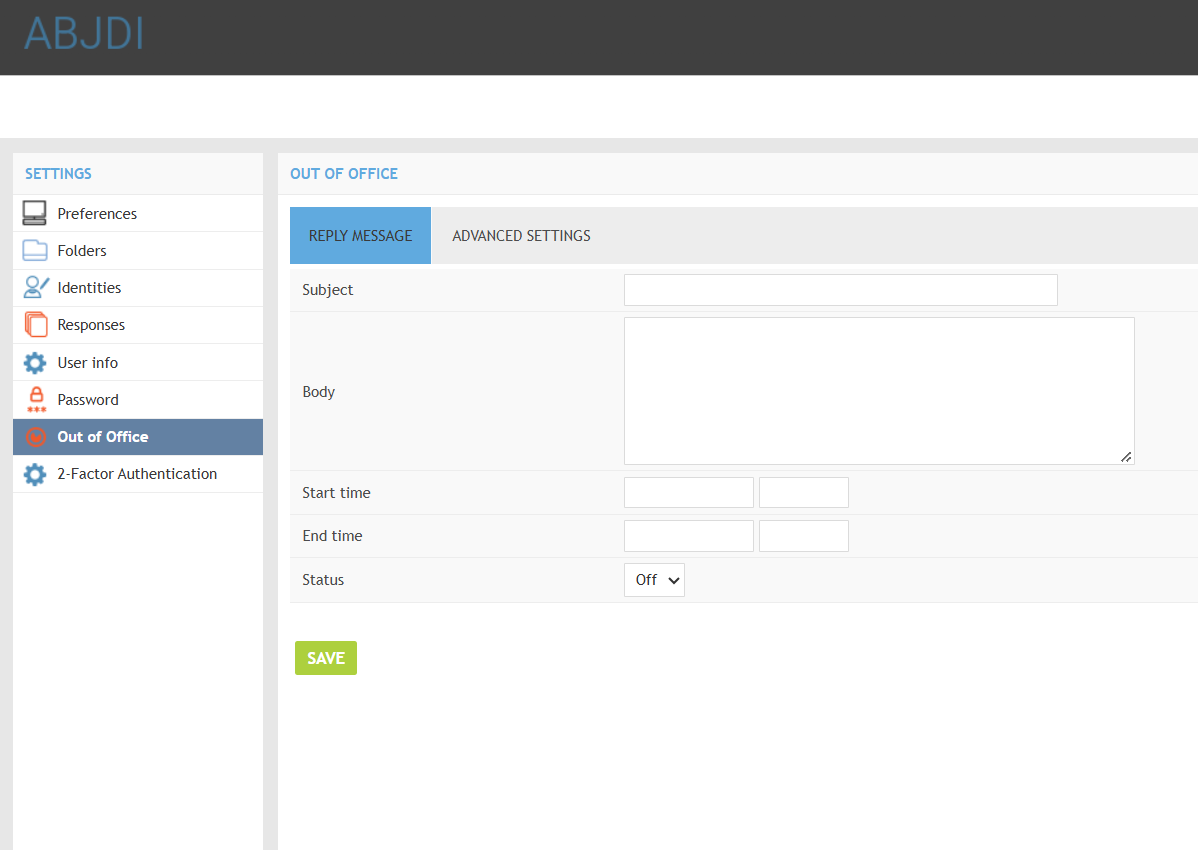Click inside the Body text area
Viewport: 1198px width, 850px height.
pyautogui.click(x=879, y=390)
